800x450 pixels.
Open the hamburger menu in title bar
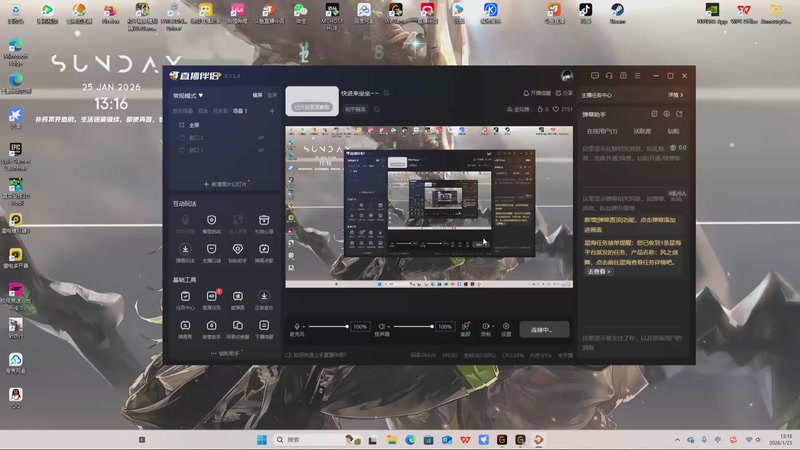coord(637,76)
